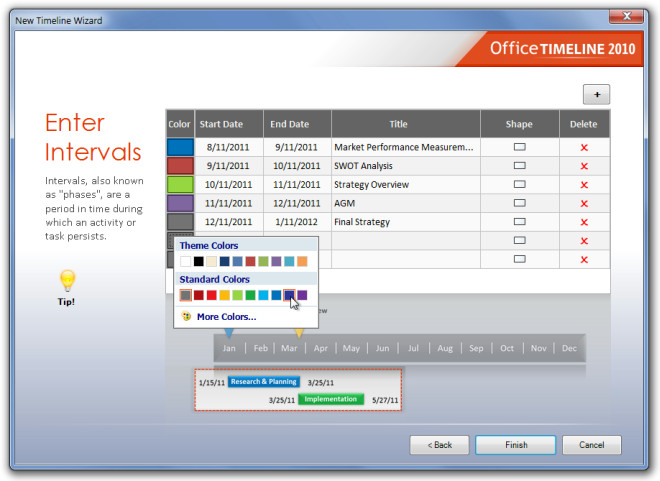Change shape for Final Strategy interval
Image resolution: width=660 pixels, height=481 pixels.
(519, 222)
